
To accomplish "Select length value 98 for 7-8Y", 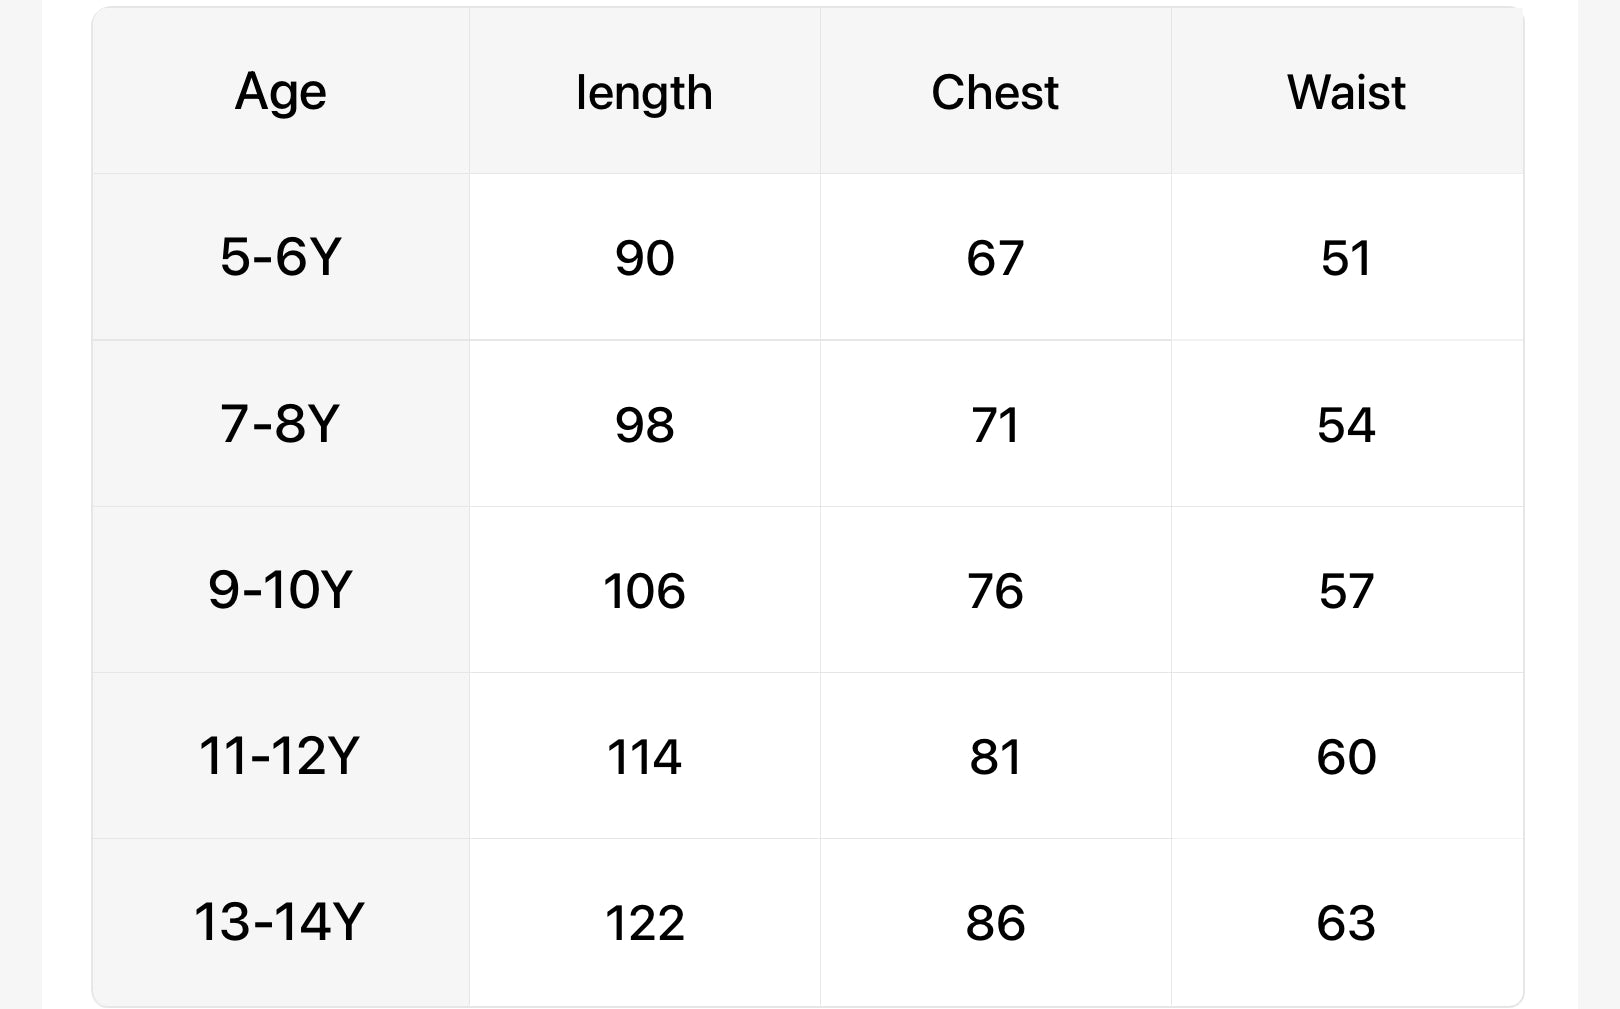I will click(644, 425).
